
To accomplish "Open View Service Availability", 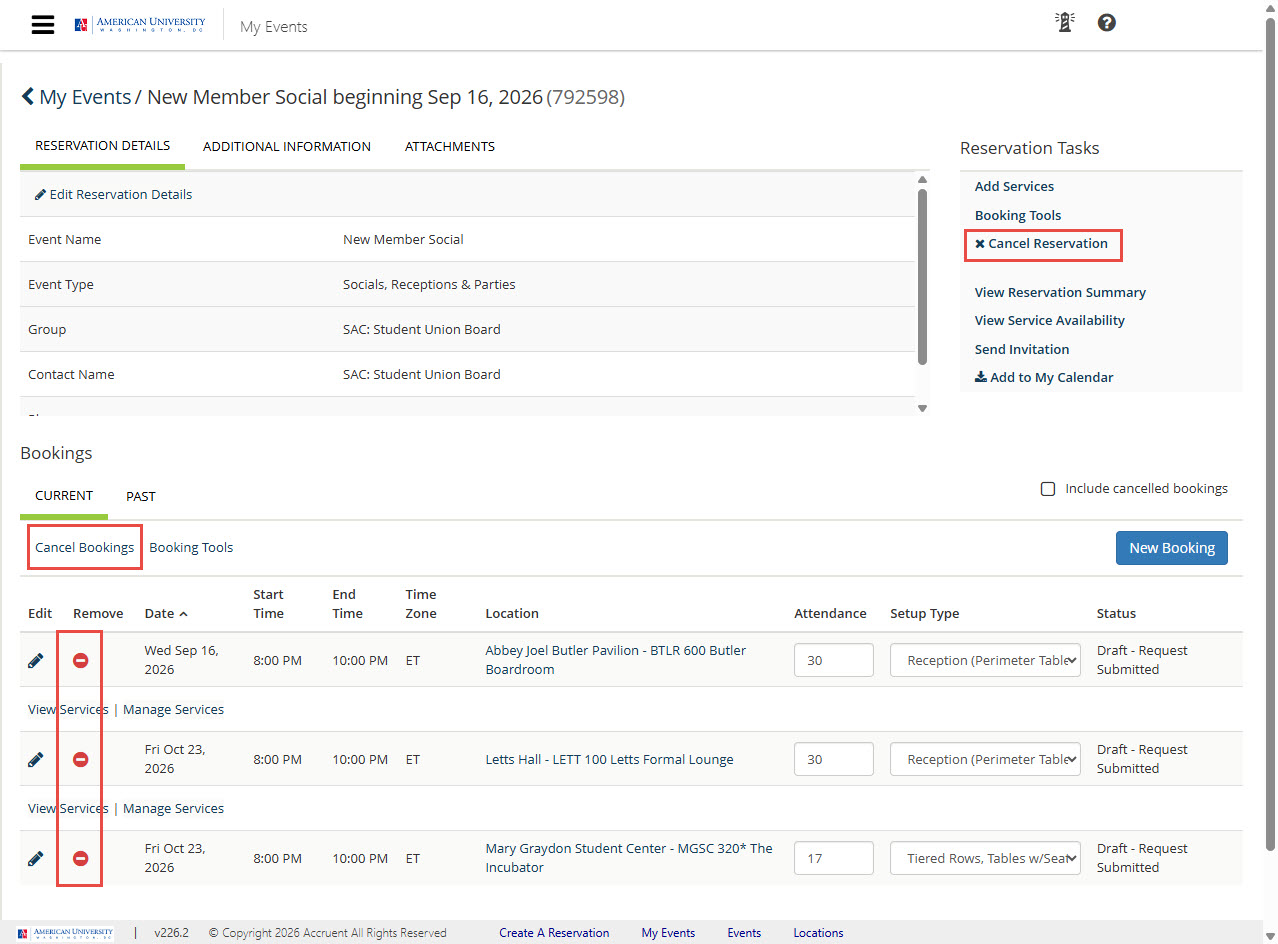I will click(x=1050, y=321).
